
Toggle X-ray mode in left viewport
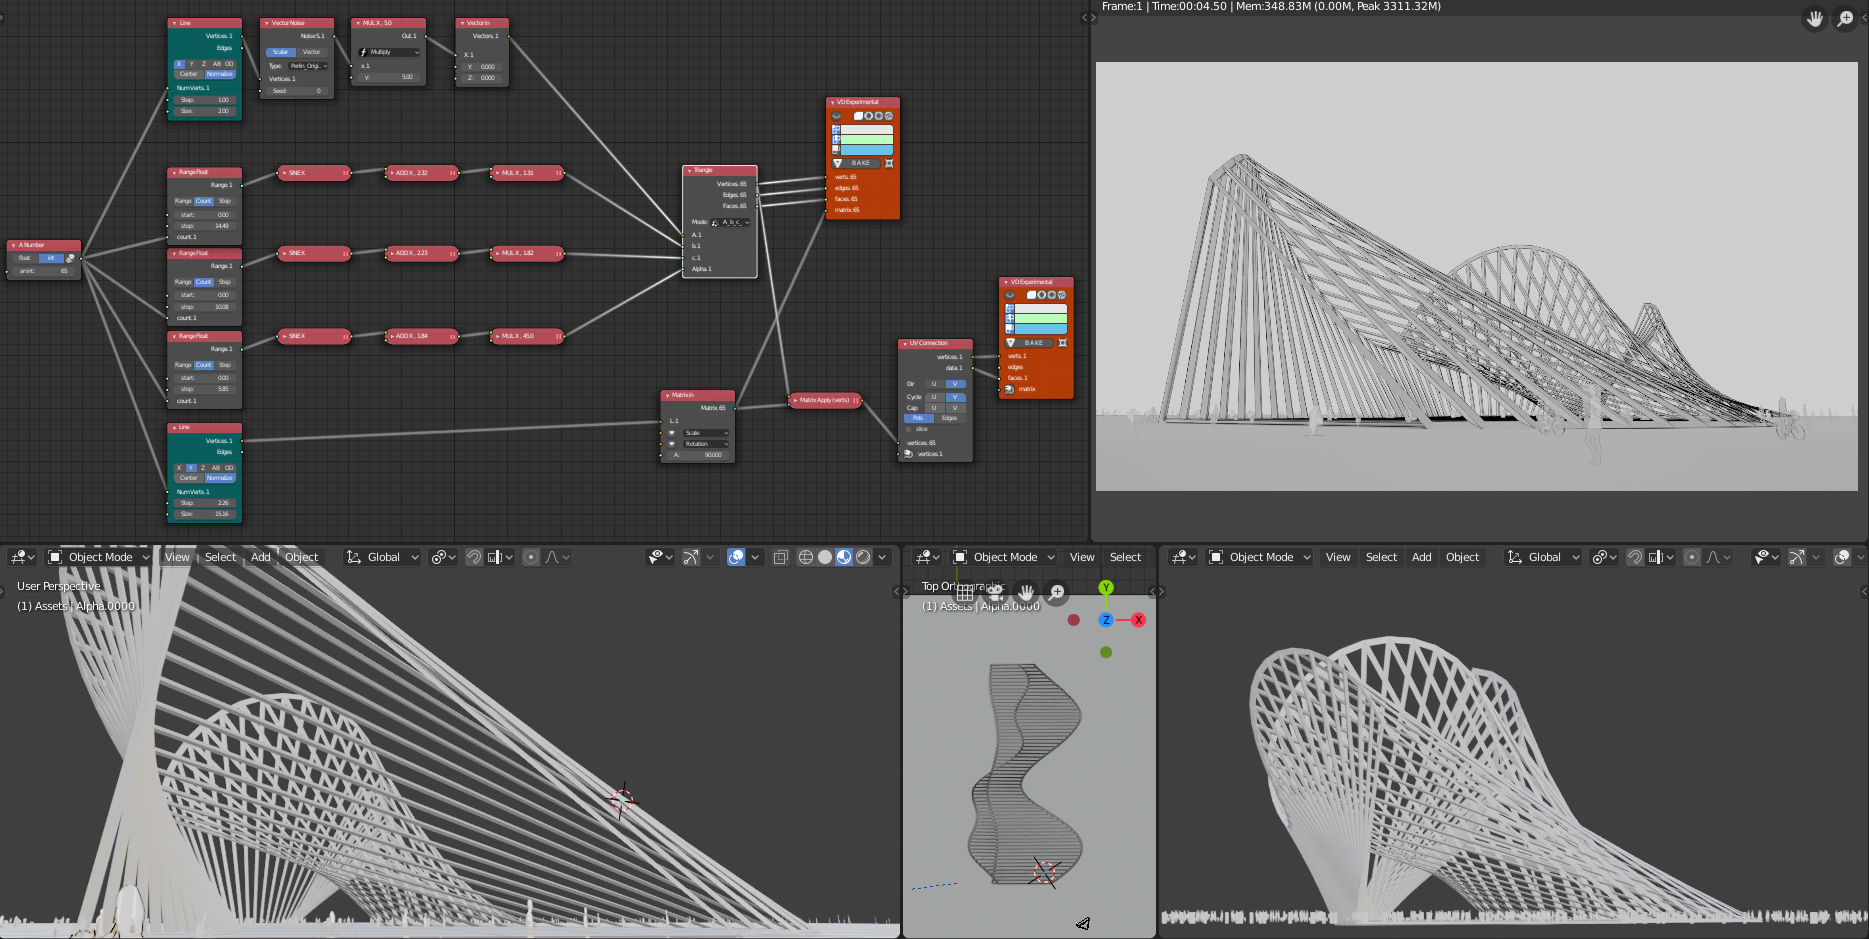pyautogui.click(x=781, y=557)
